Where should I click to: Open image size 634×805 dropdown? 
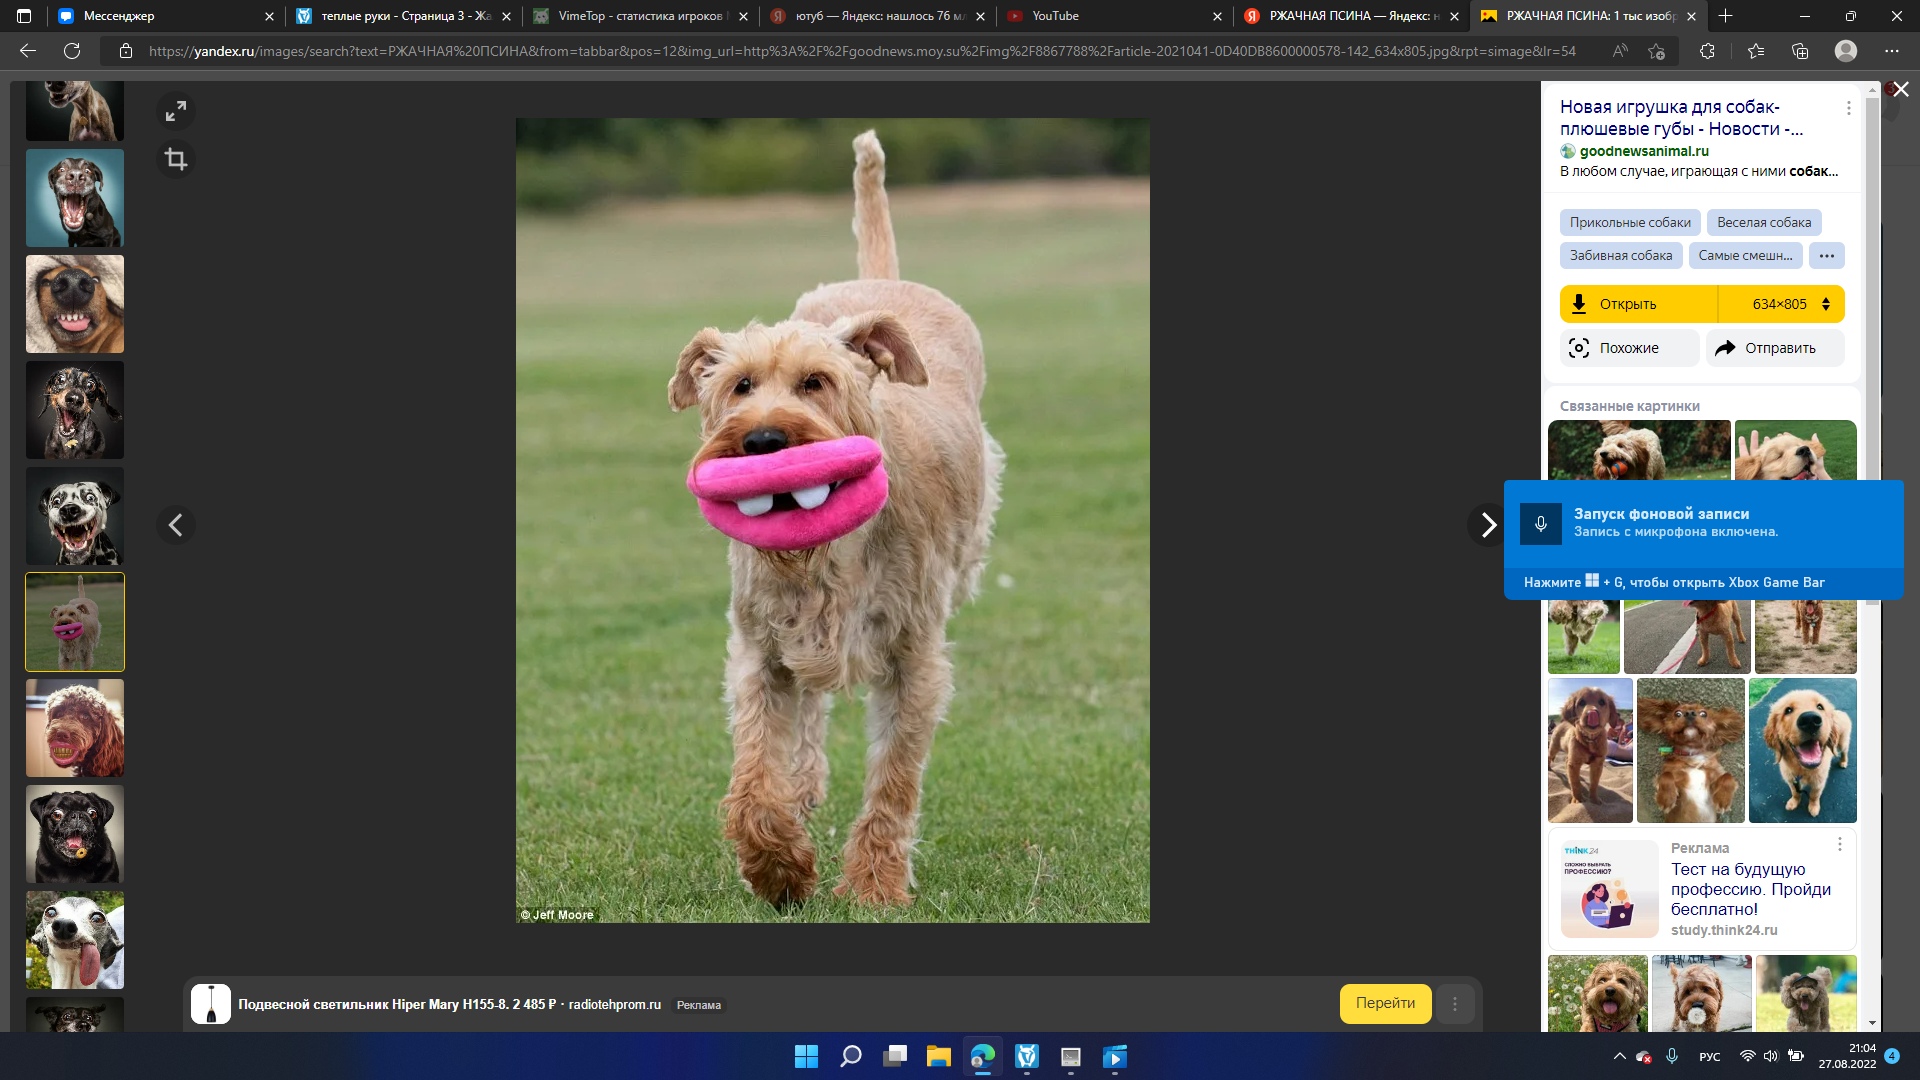(x=1790, y=304)
